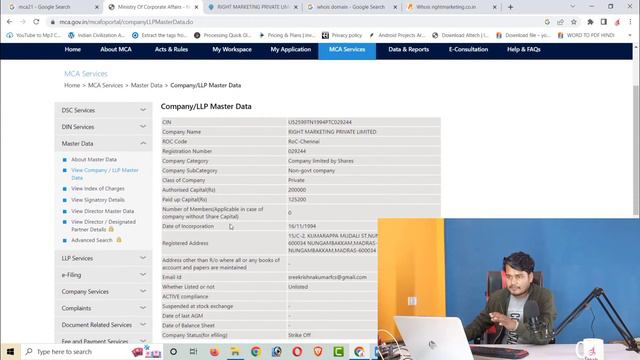
Task: Open the My Application menu
Action: click(x=291, y=49)
